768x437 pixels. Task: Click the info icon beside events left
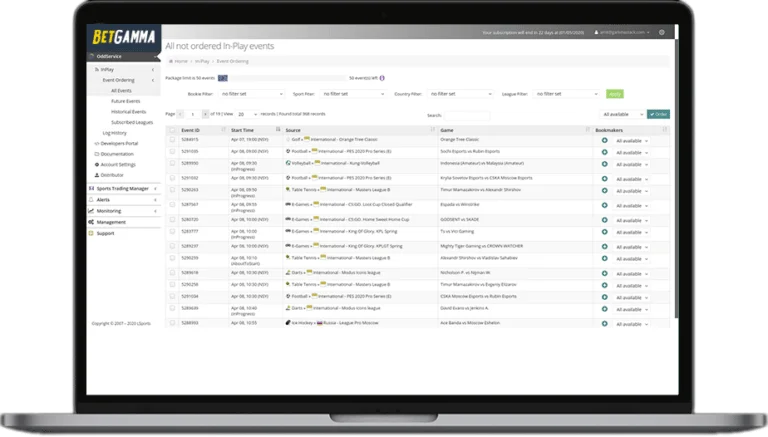click(x=382, y=78)
